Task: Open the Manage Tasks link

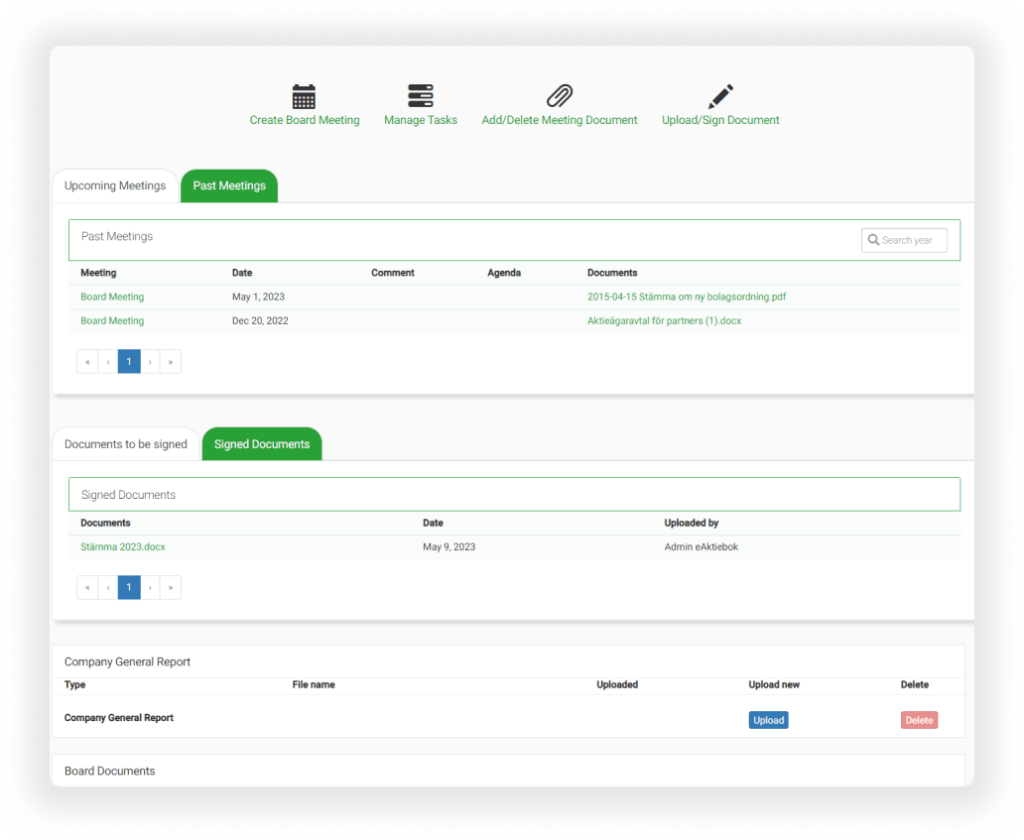Action: [421, 120]
